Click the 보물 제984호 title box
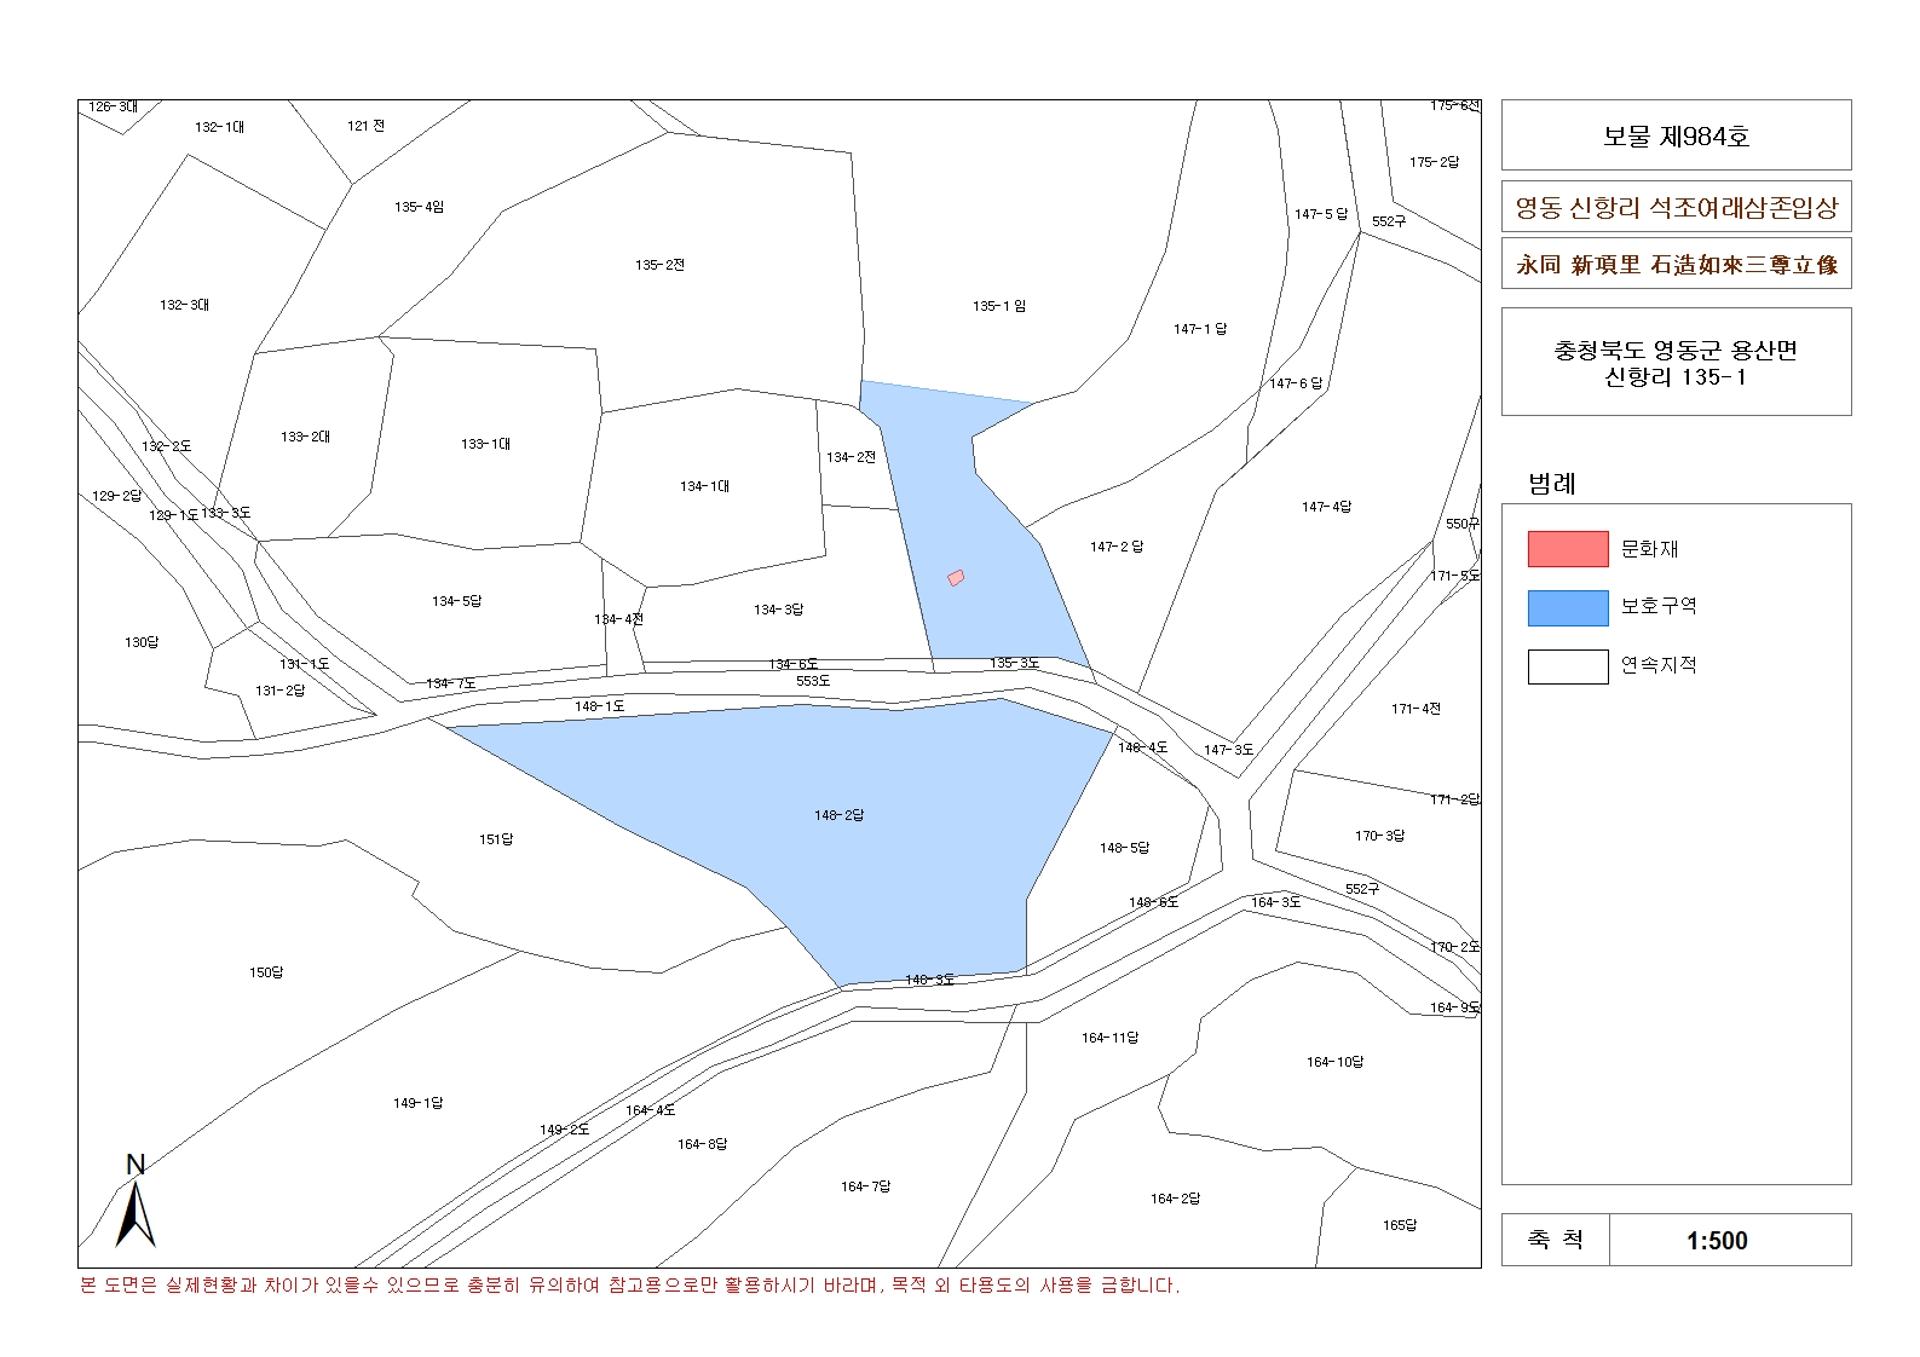 pos(1676,135)
